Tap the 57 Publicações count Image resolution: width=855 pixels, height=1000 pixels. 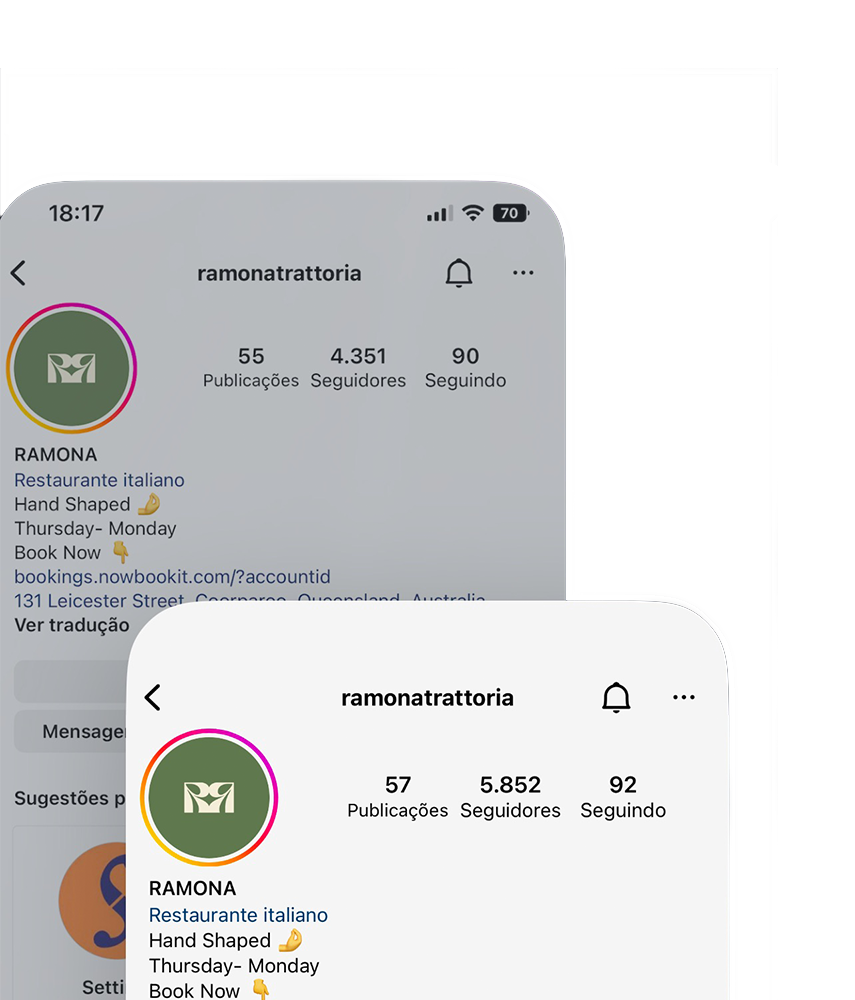coord(397,797)
